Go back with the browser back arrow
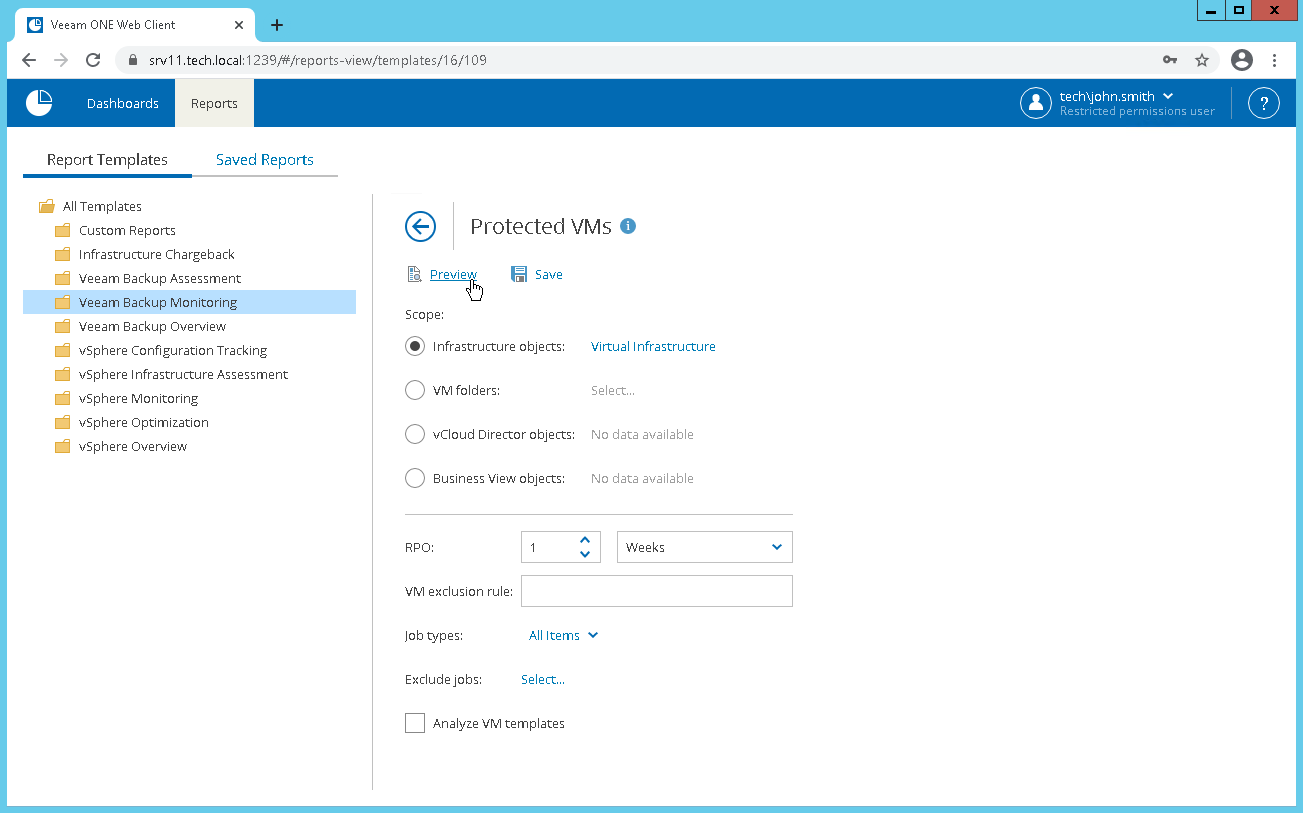The height and width of the screenshot is (813, 1303). [29, 60]
